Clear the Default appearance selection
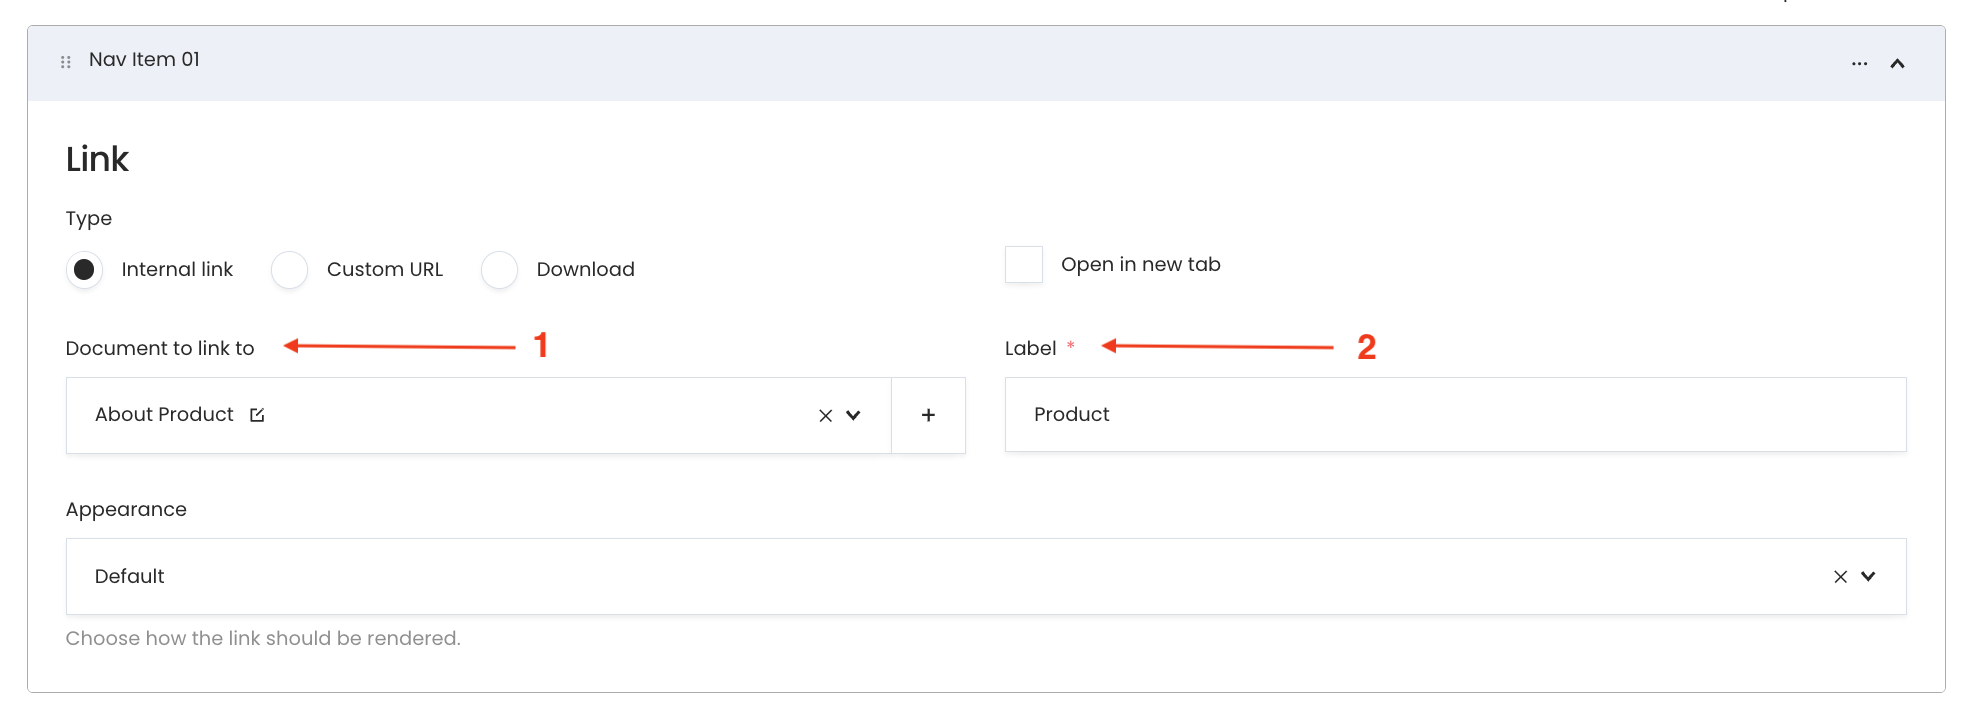The width and height of the screenshot is (1970, 704). point(1840,577)
